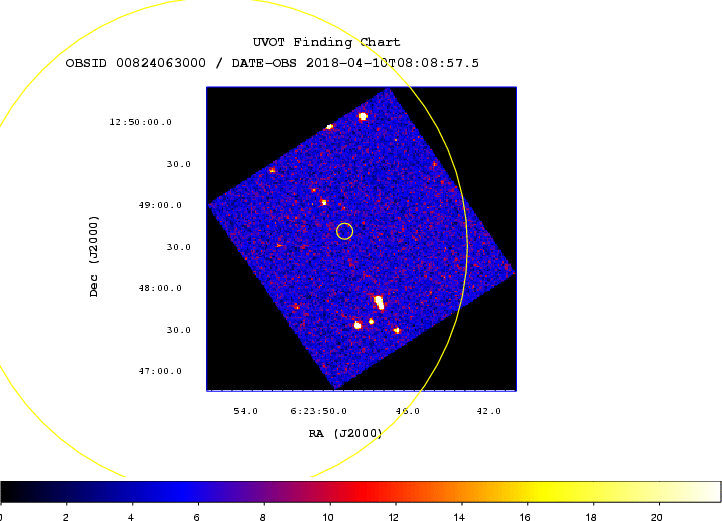The width and height of the screenshot is (722, 521).
Task: Click the small yellow circle marking the target position
Action: pos(344,231)
